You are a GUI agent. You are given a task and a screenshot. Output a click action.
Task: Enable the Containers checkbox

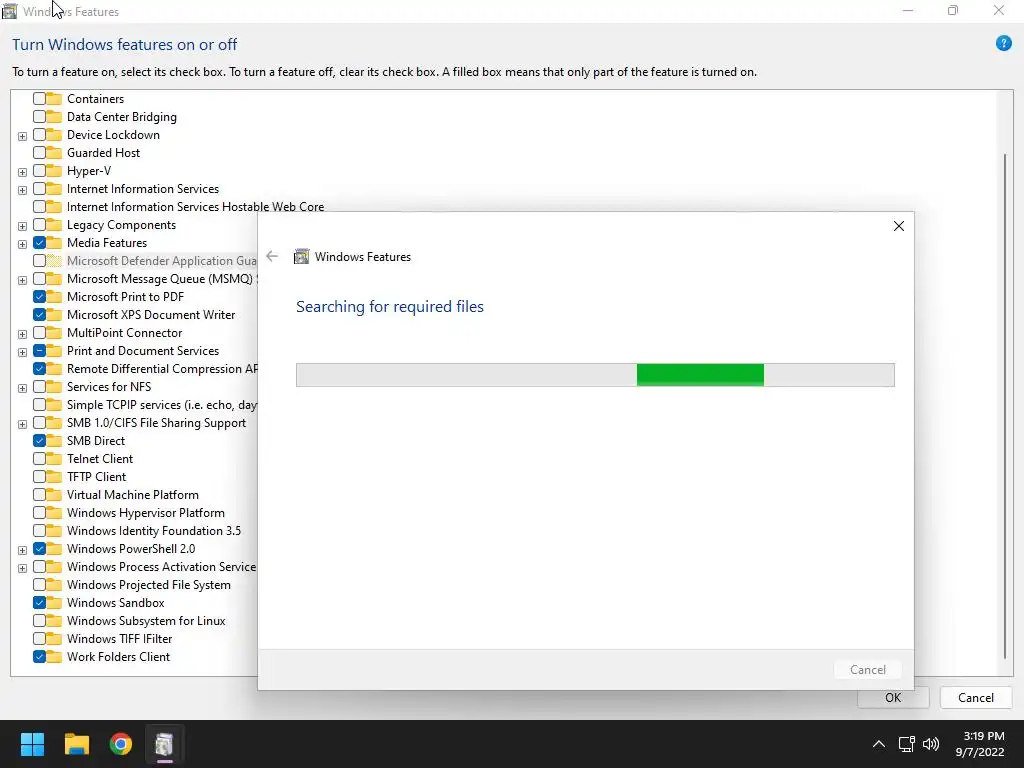click(x=39, y=99)
